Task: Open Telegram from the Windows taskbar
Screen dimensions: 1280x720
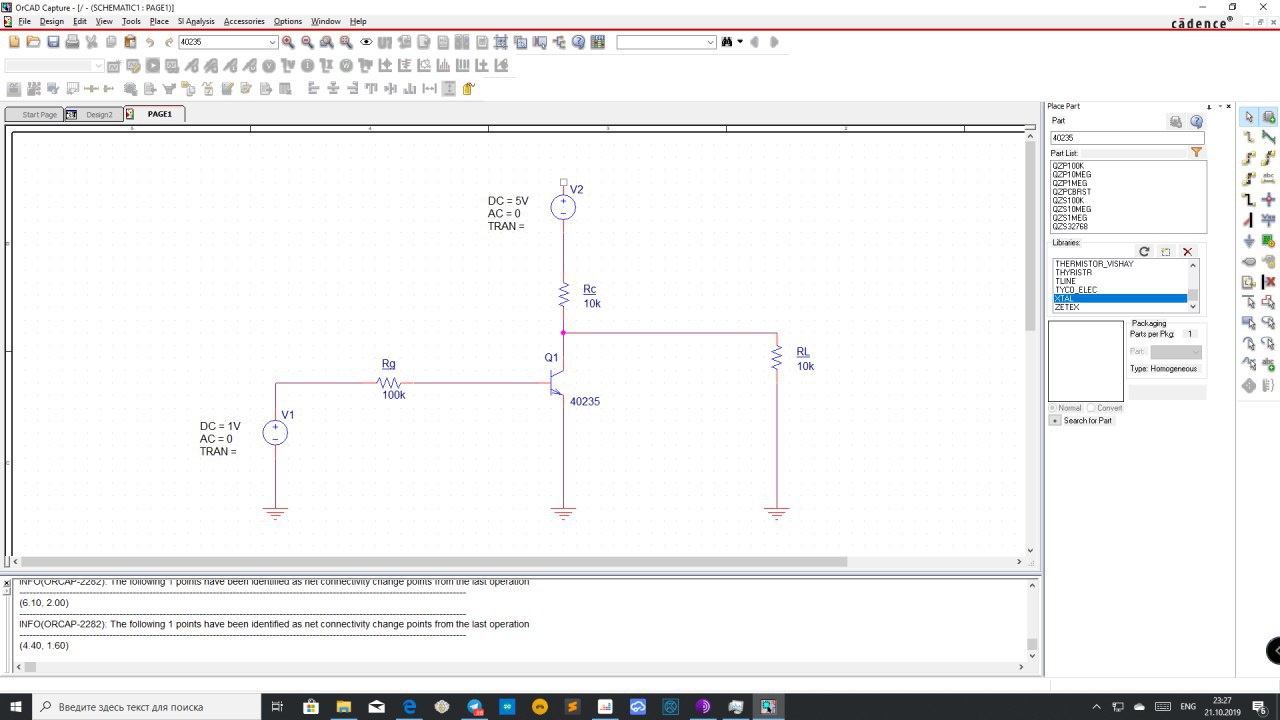Action: pyautogui.click(x=475, y=706)
